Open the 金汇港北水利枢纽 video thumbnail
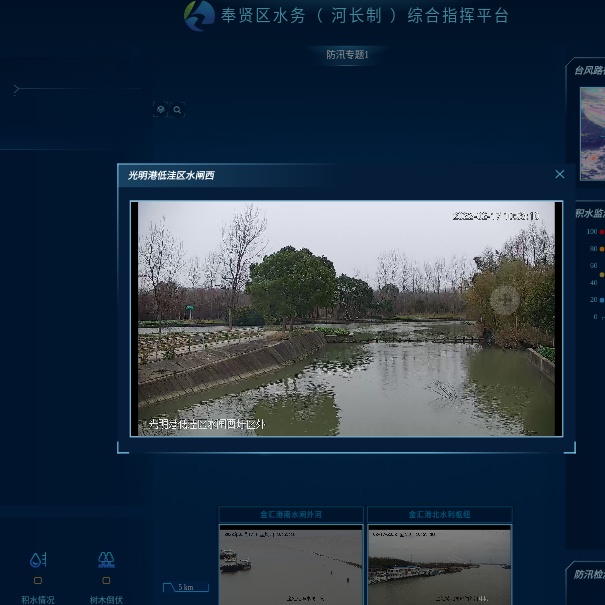This screenshot has width=605, height=605. (x=439, y=565)
